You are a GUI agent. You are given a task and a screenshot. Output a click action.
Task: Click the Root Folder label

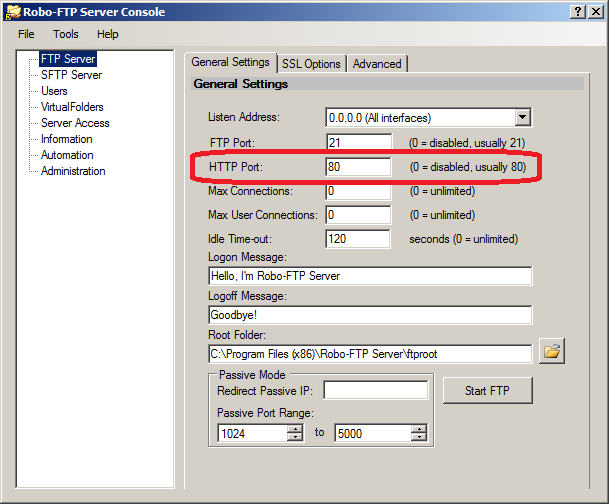pos(237,335)
